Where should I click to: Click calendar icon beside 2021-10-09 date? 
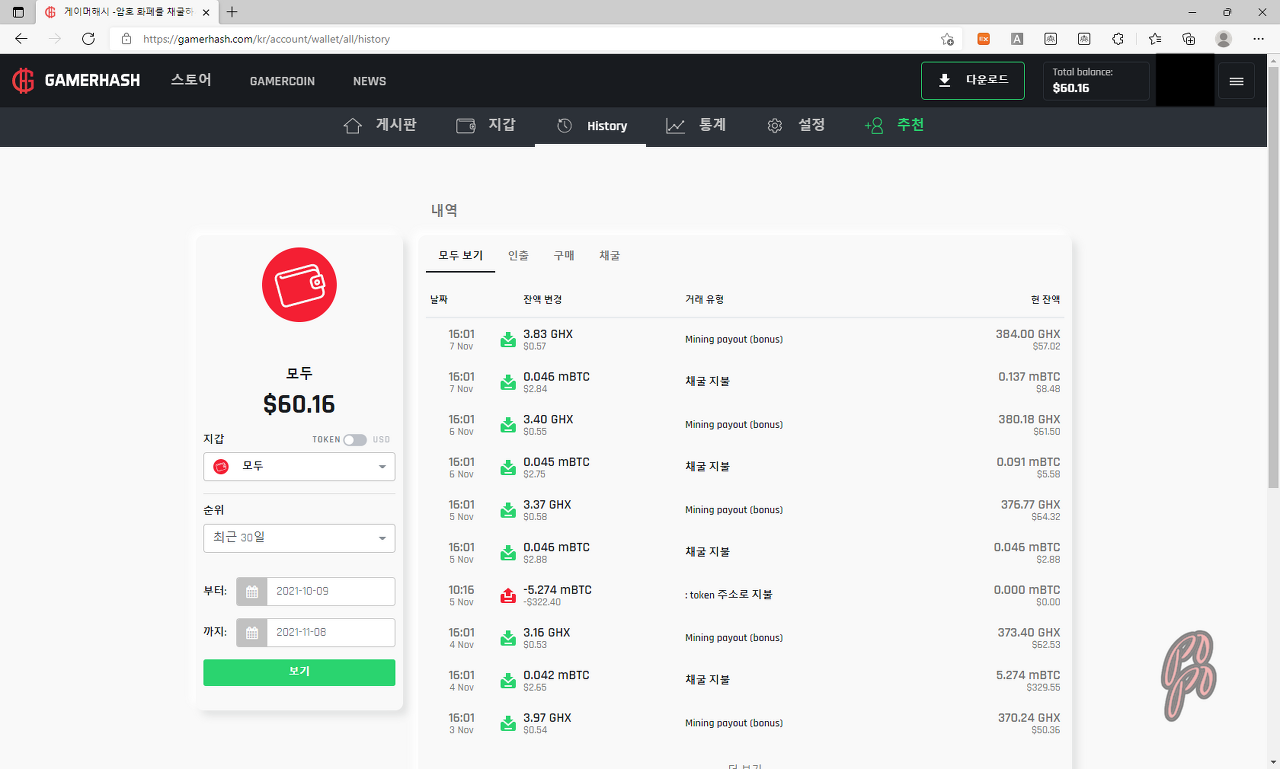coord(252,591)
